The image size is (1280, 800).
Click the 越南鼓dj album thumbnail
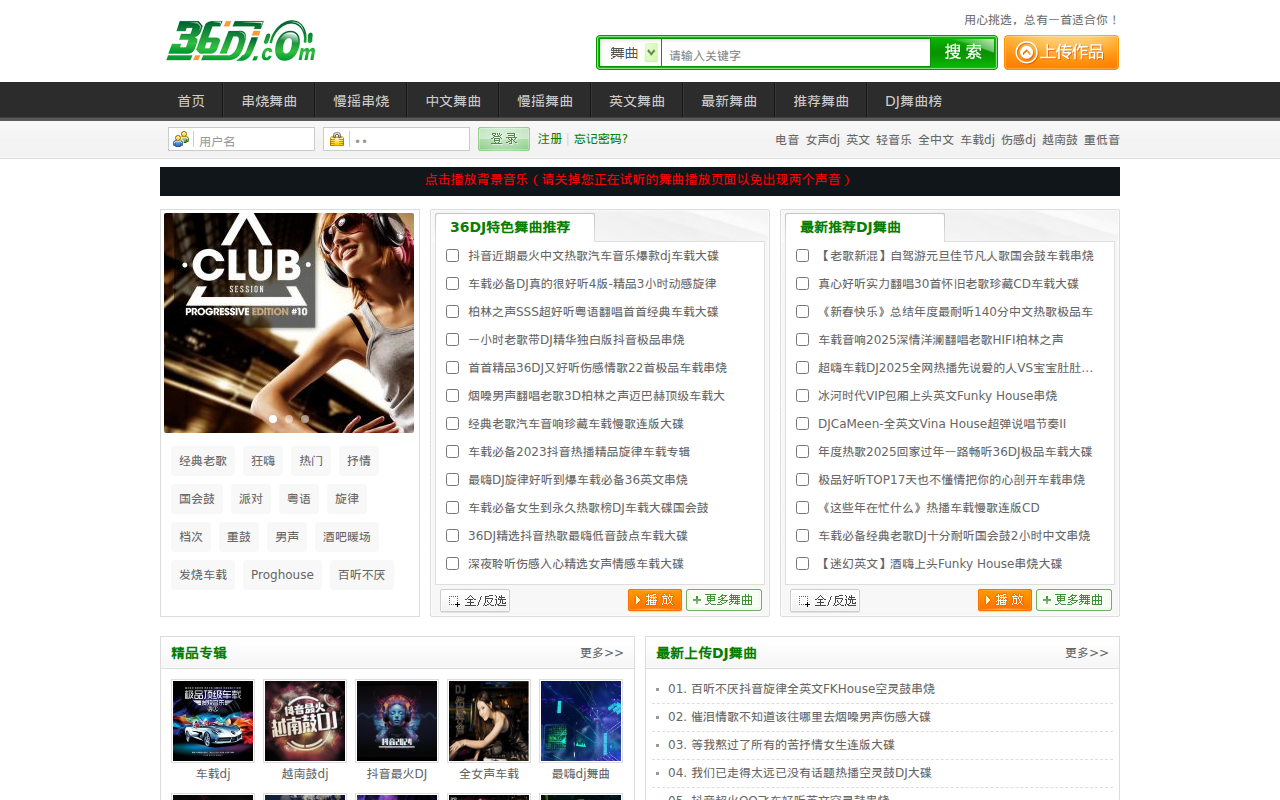coord(304,720)
